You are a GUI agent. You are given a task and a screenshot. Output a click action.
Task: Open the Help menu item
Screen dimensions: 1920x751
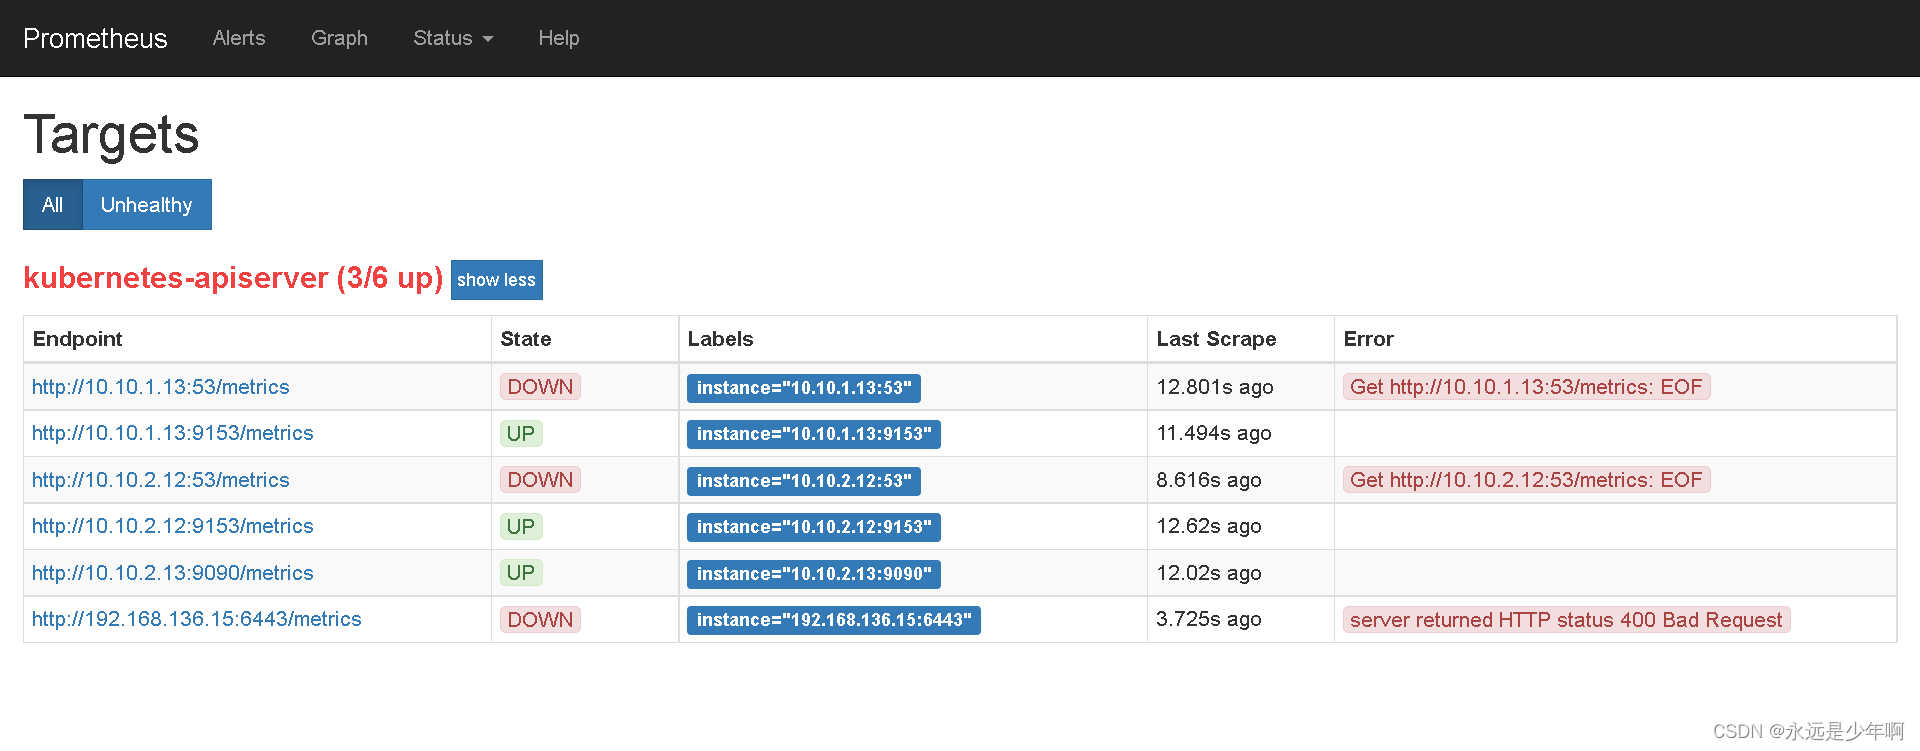559,38
